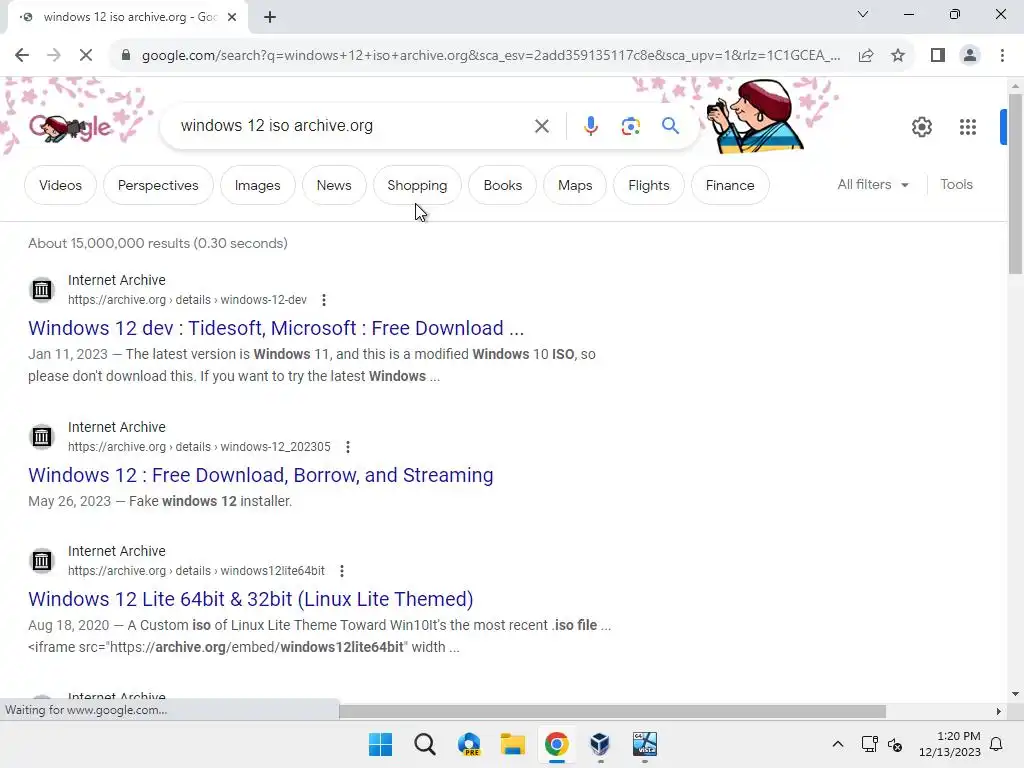Viewport: 1024px width, 768px height.
Task: Open Windows 12 dev Tidesoft result
Action: pos(276,328)
